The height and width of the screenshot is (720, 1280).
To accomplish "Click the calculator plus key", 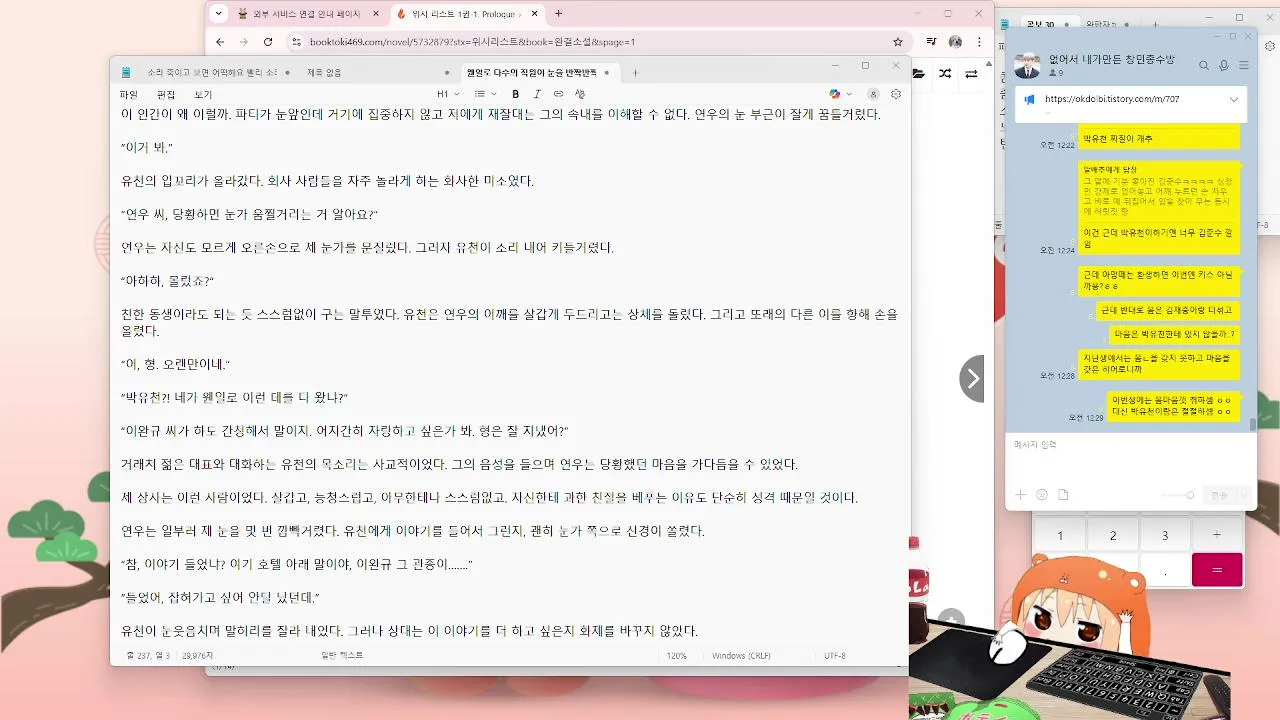I will 1217,535.
